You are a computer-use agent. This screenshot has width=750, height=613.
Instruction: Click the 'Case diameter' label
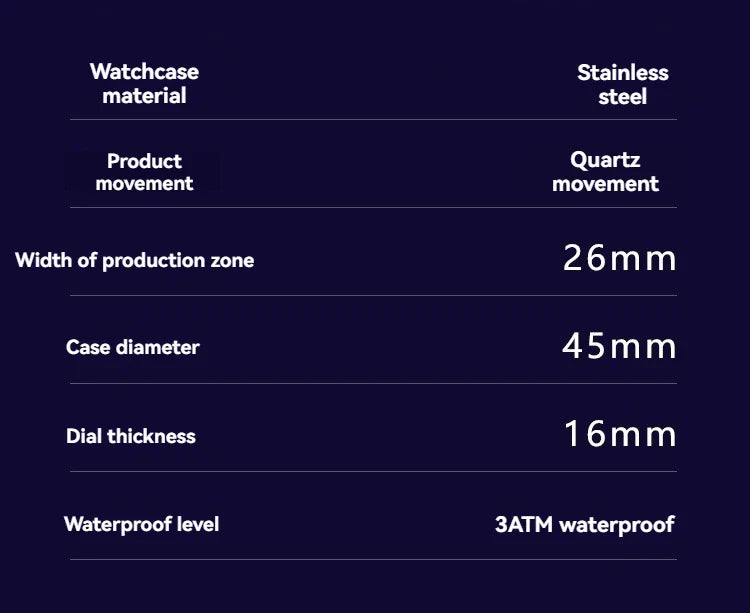point(133,348)
